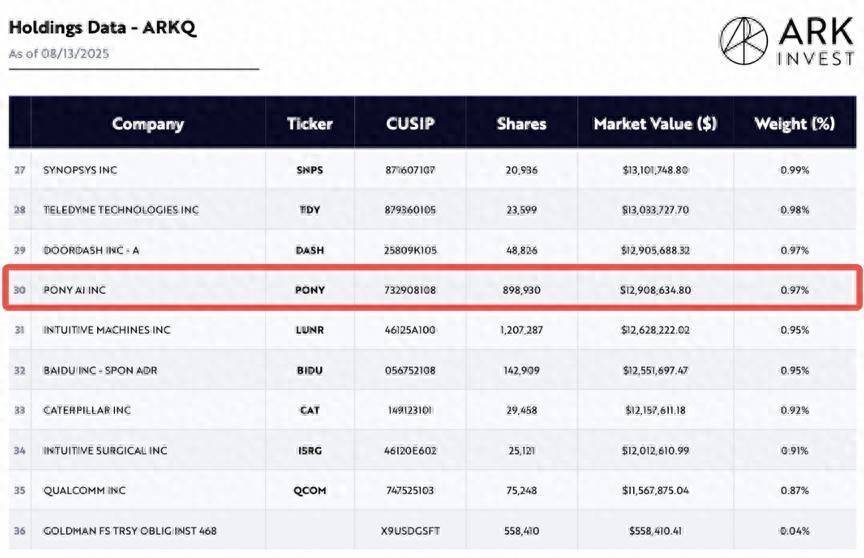Click row number 27
Viewport: 864px width, 558px height.
point(20,170)
